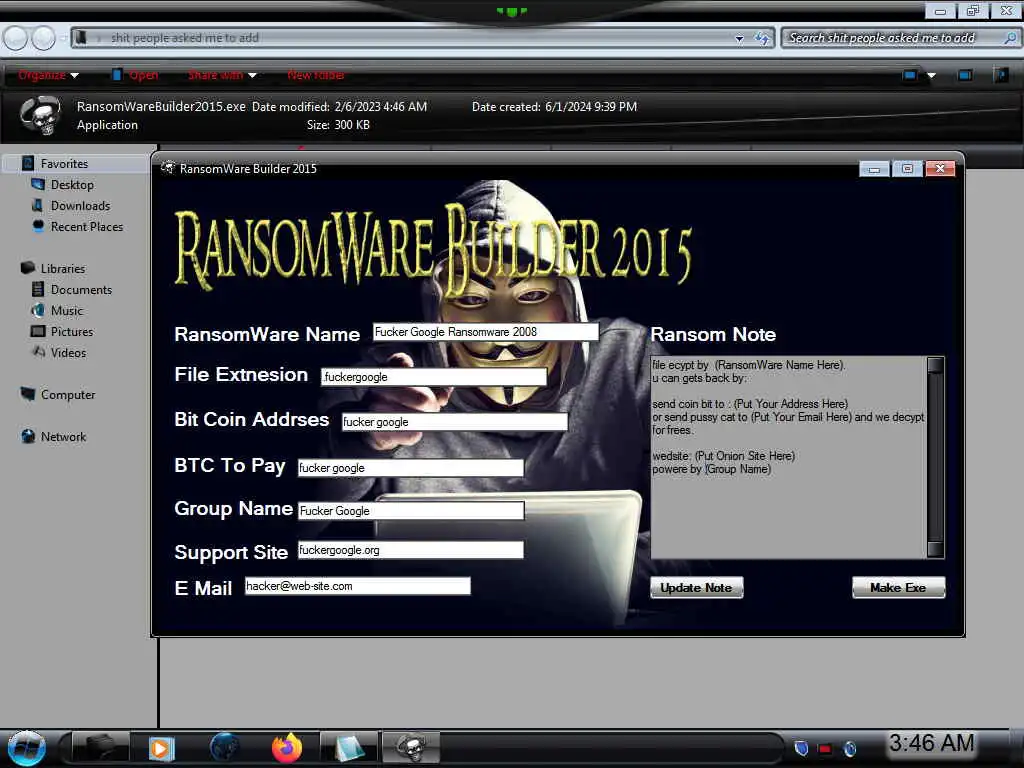Screen dimensions: 1024x768
Task: Click the Network icon in navigation pane
Action: [x=27, y=436]
